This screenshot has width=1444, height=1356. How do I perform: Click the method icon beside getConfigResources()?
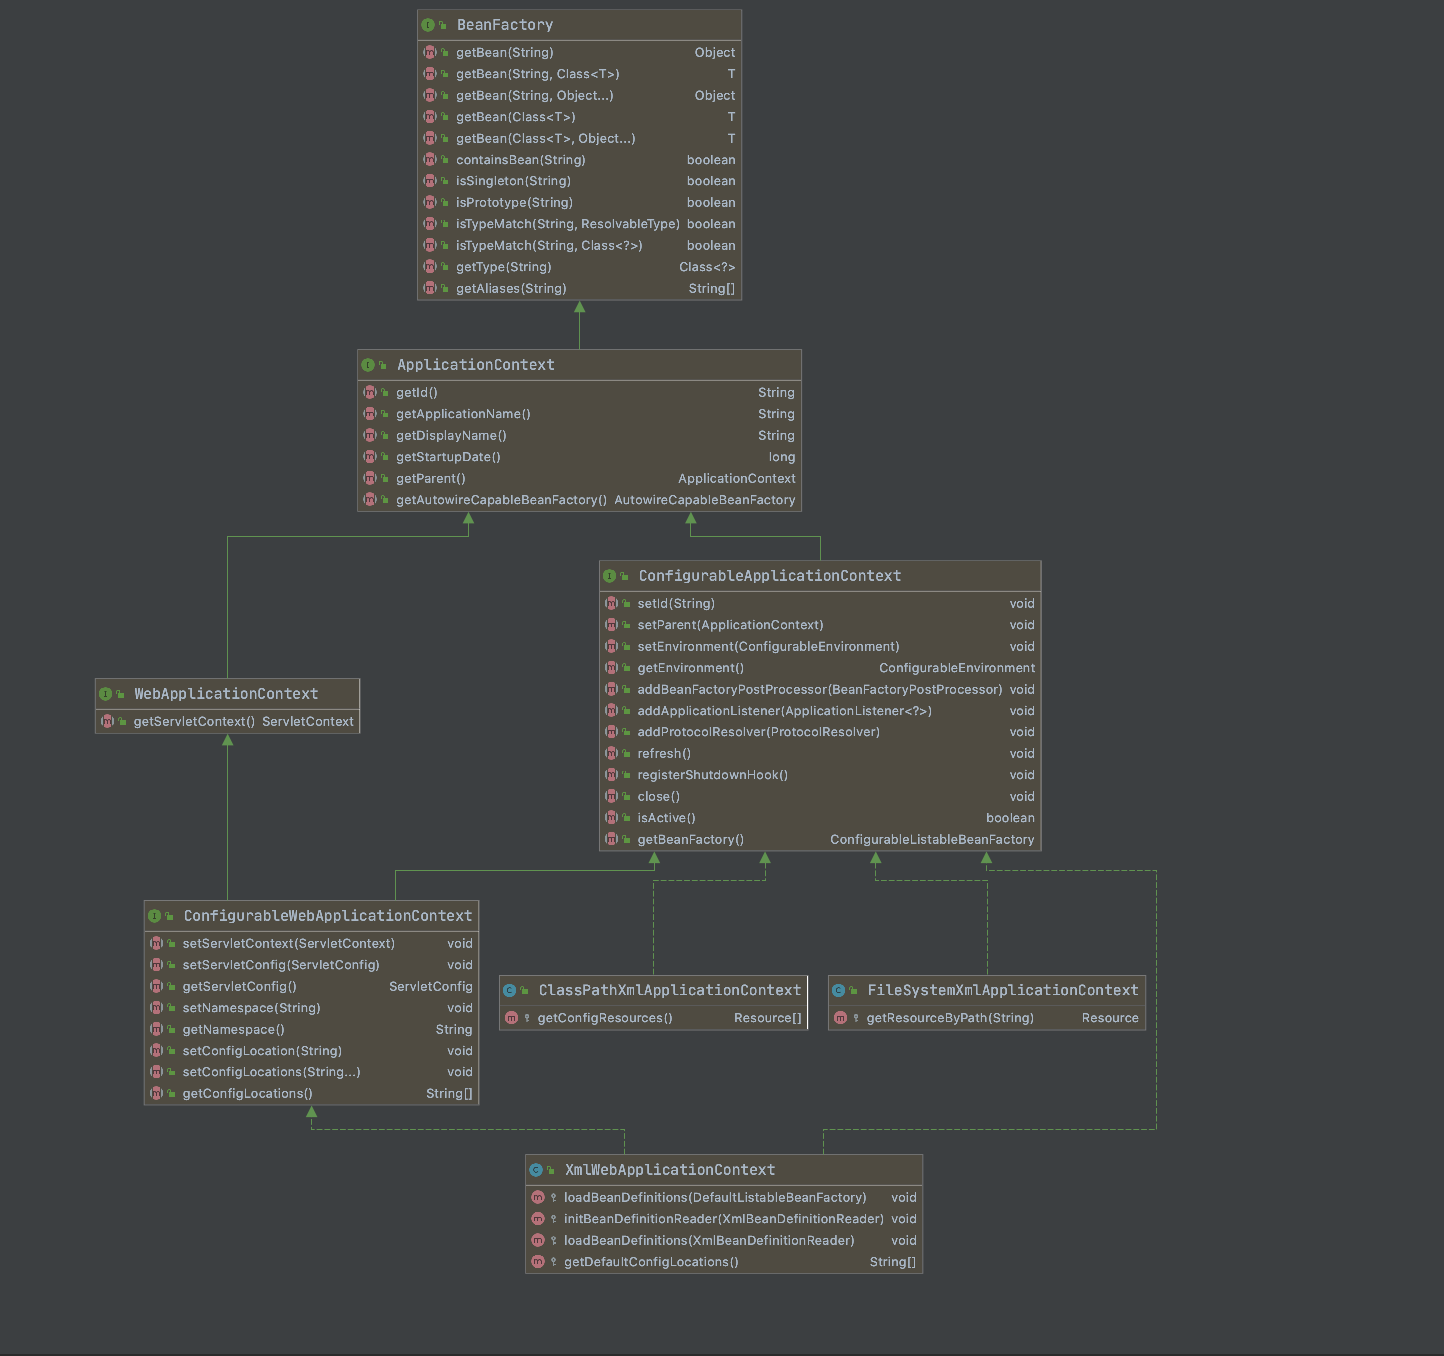click(x=512, y=1018)
